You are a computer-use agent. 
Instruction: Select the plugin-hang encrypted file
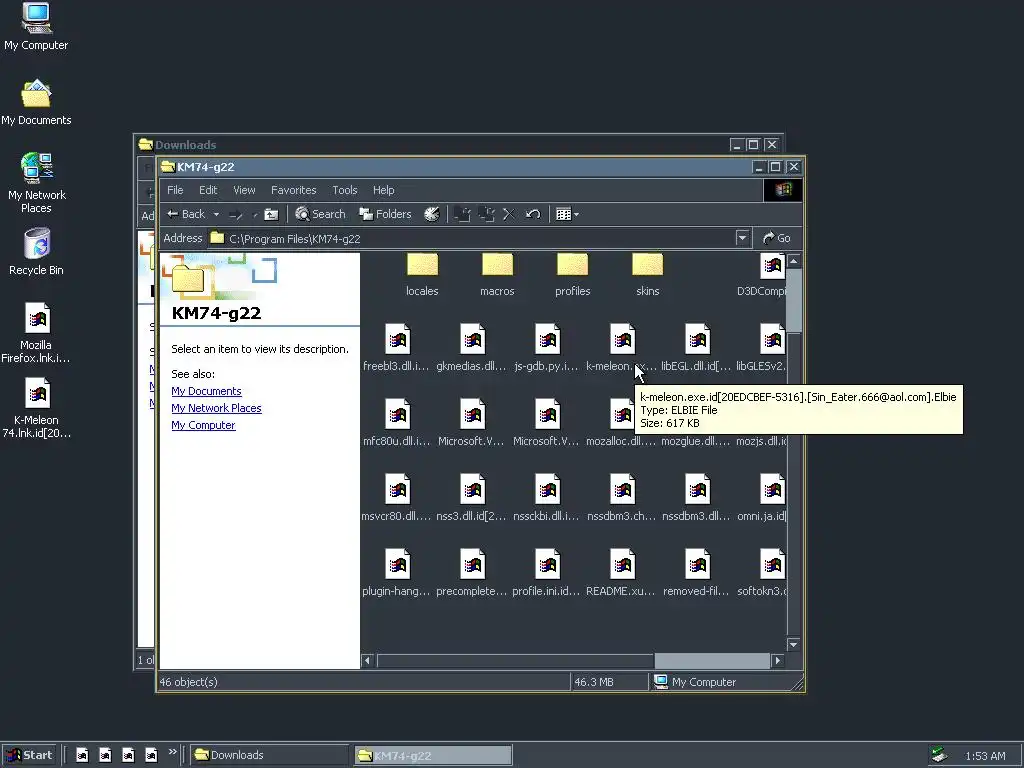pyautogui.click(x=396, y=573)
